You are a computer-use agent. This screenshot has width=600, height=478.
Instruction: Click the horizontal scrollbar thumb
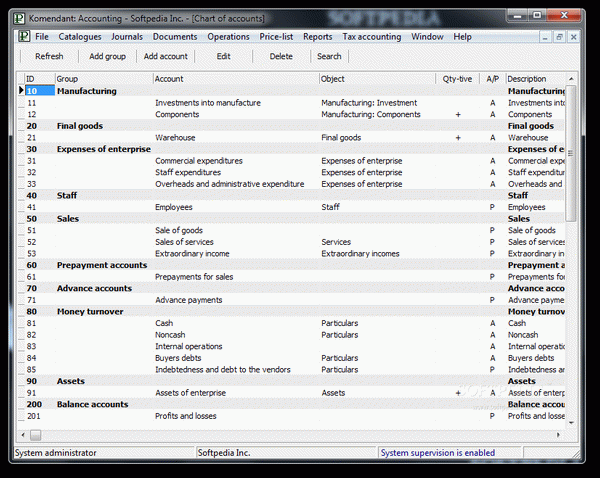click(x=36, y=435)
